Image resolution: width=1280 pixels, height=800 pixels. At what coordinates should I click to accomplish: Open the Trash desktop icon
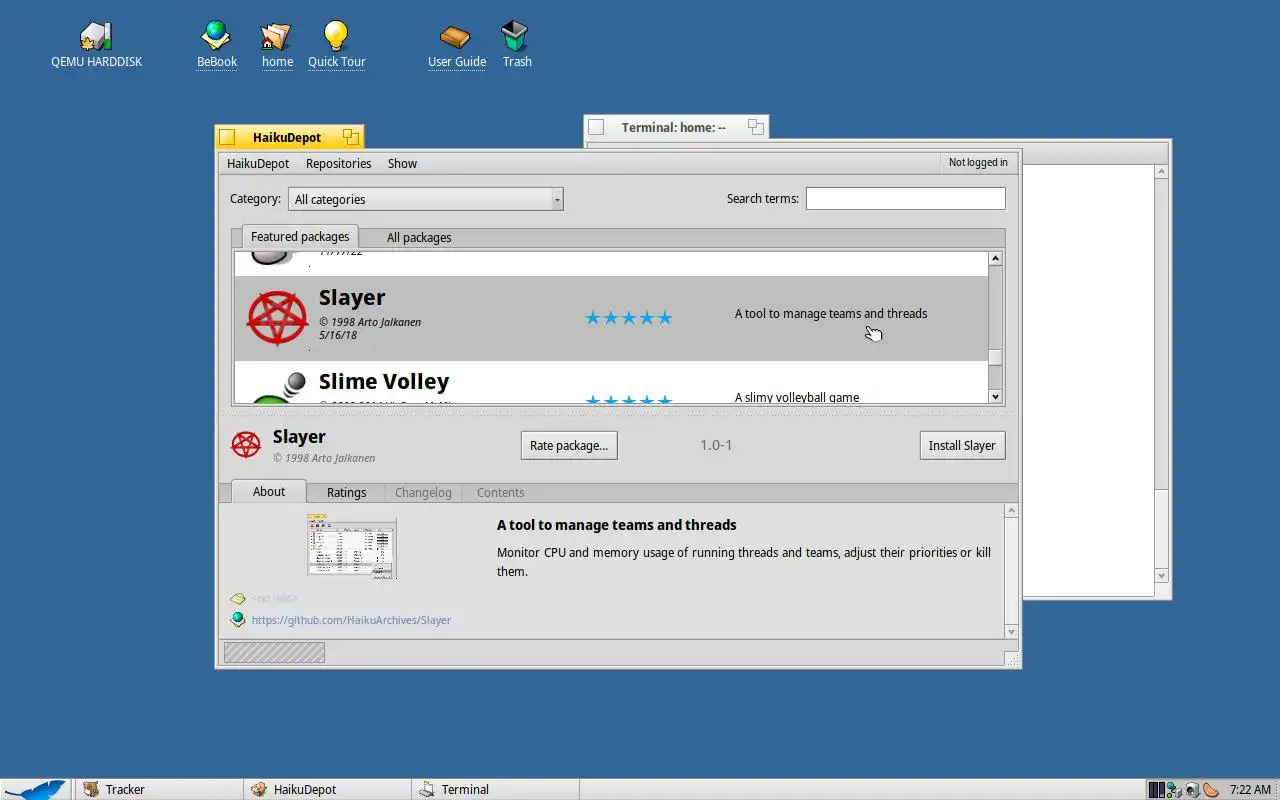point(516,36)
